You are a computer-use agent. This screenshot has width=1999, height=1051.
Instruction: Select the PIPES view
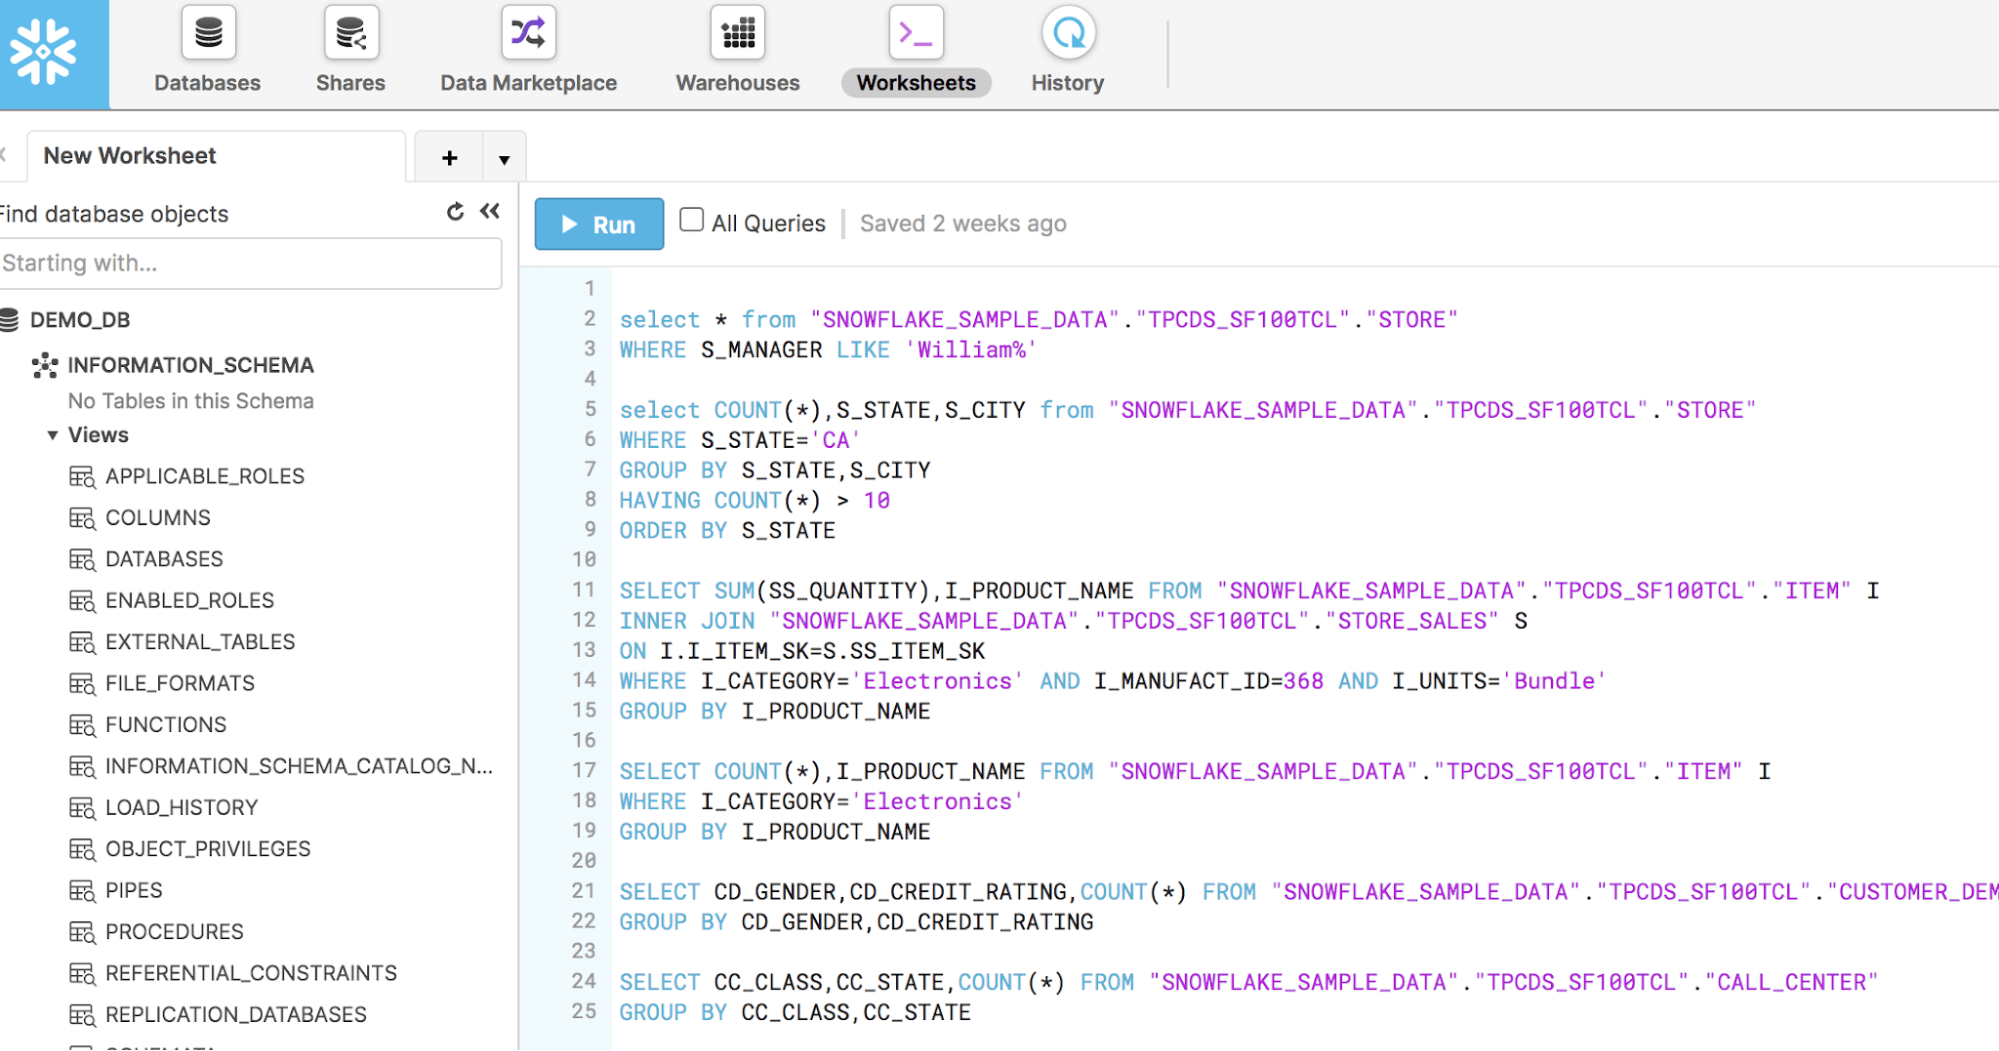134,891
